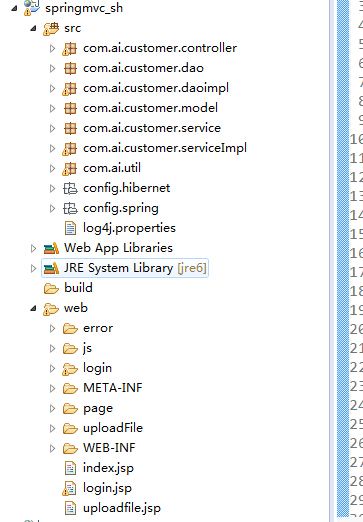363x522 pixels.
Task: Click the src source folder icon
Action: 51,28
